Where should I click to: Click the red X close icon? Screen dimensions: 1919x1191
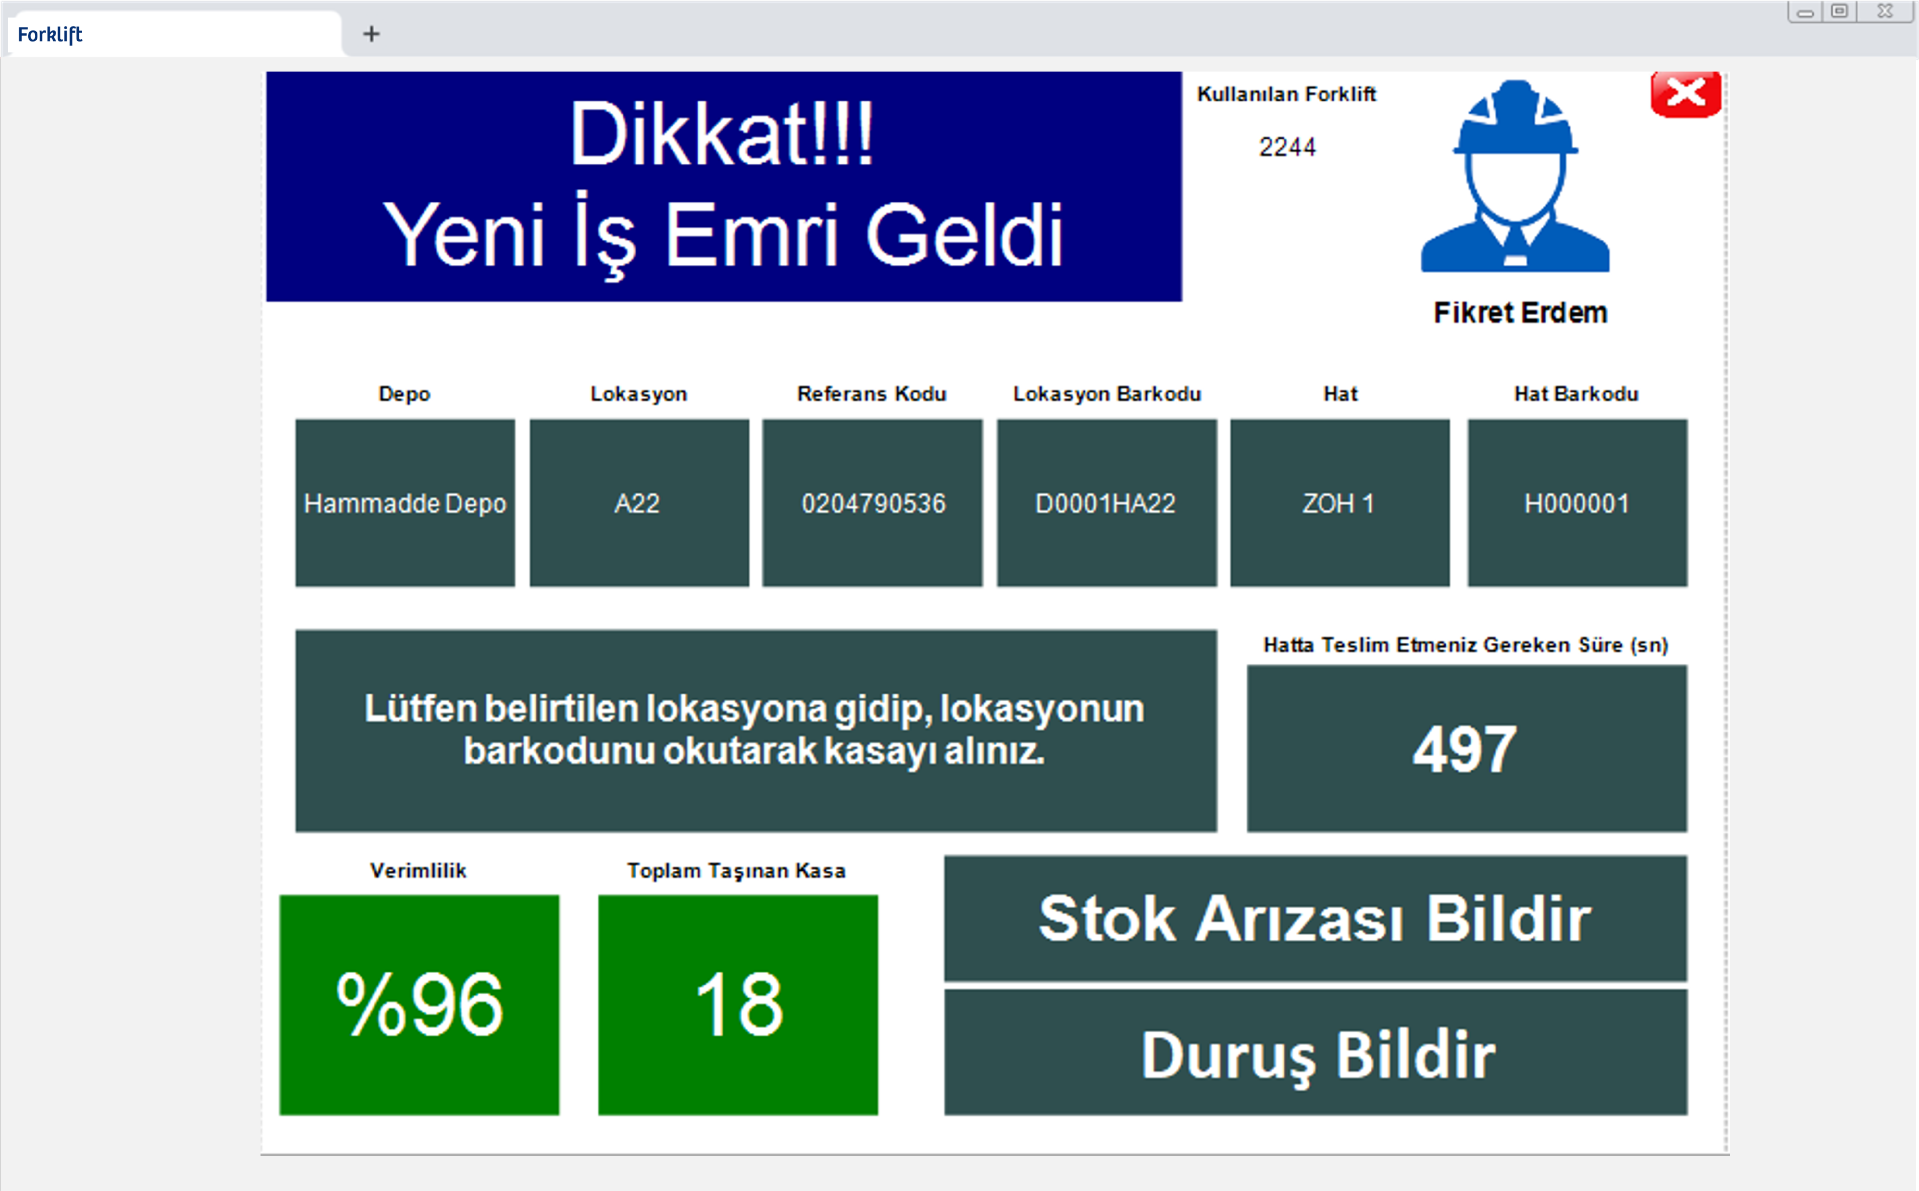click(1685, 94)
